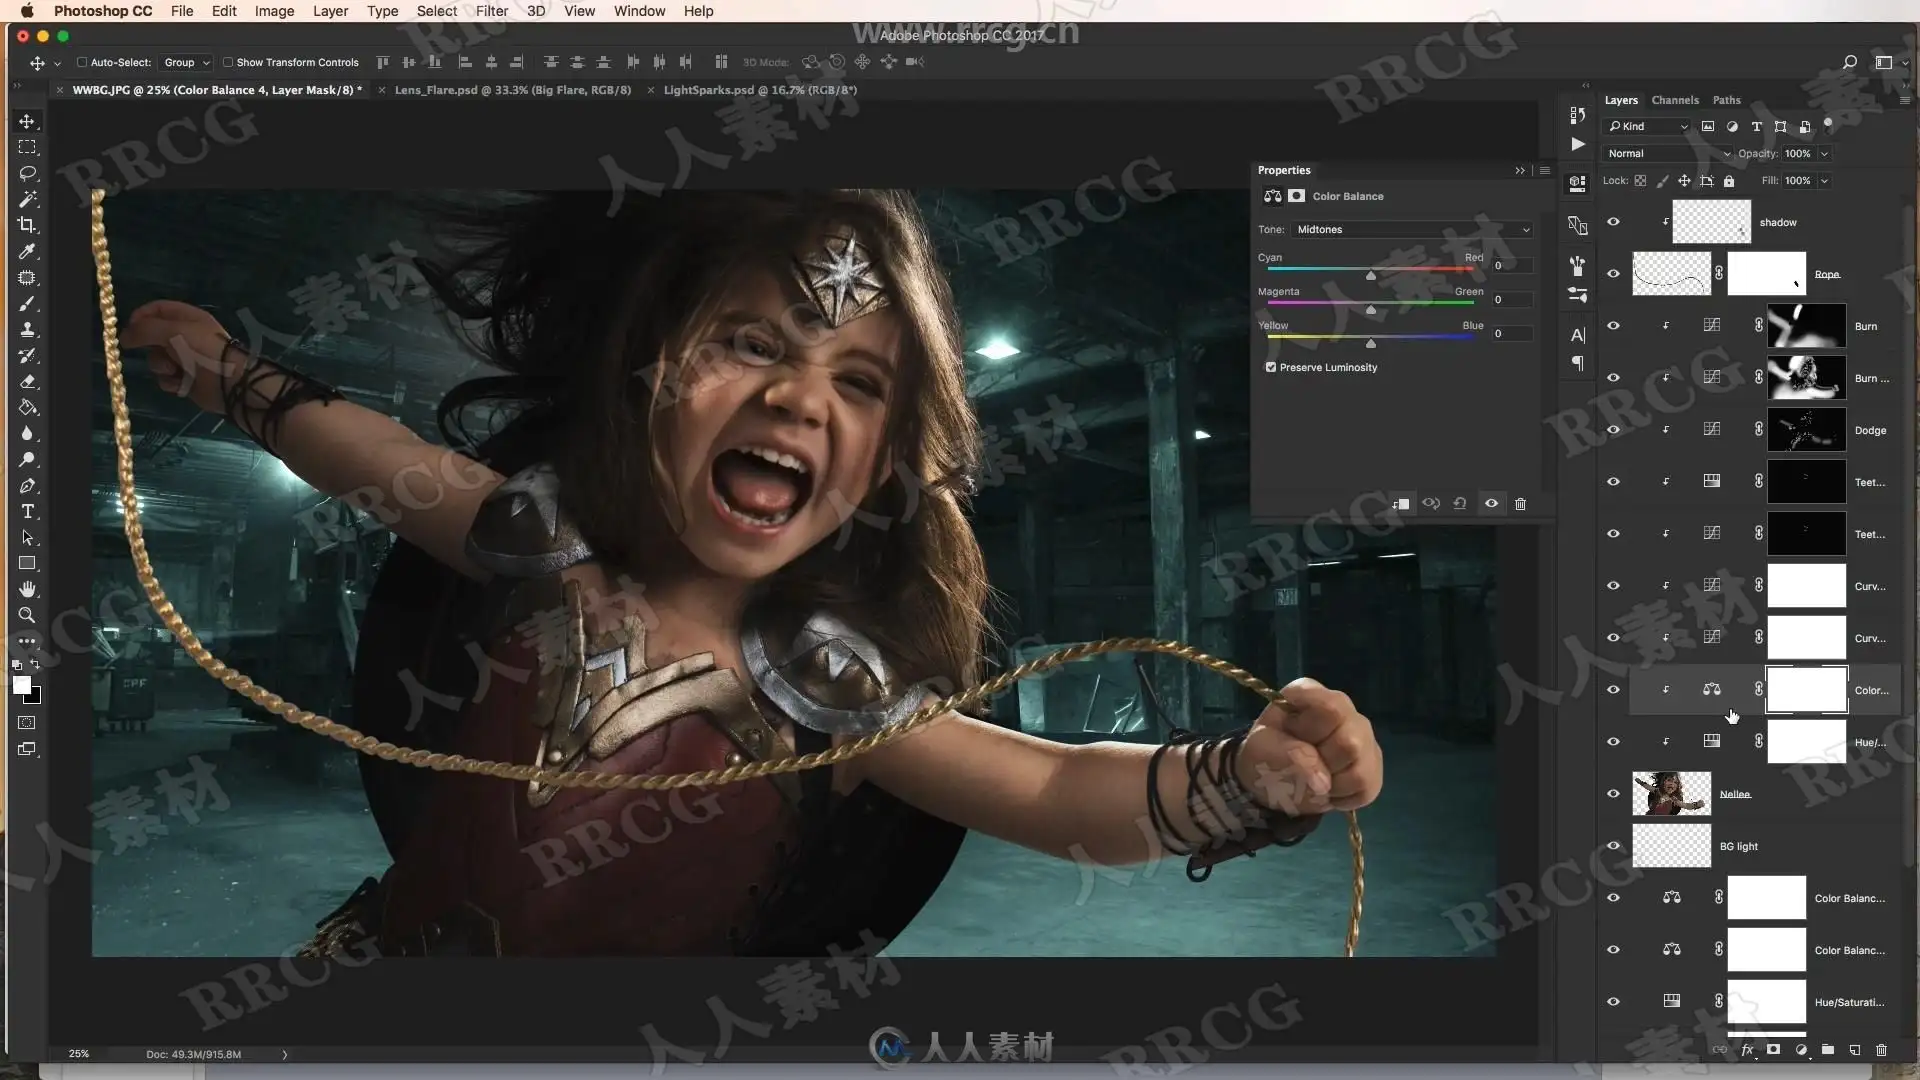Select the Horizontal Type tool
1920x1080 pixels.
(27, 511)
